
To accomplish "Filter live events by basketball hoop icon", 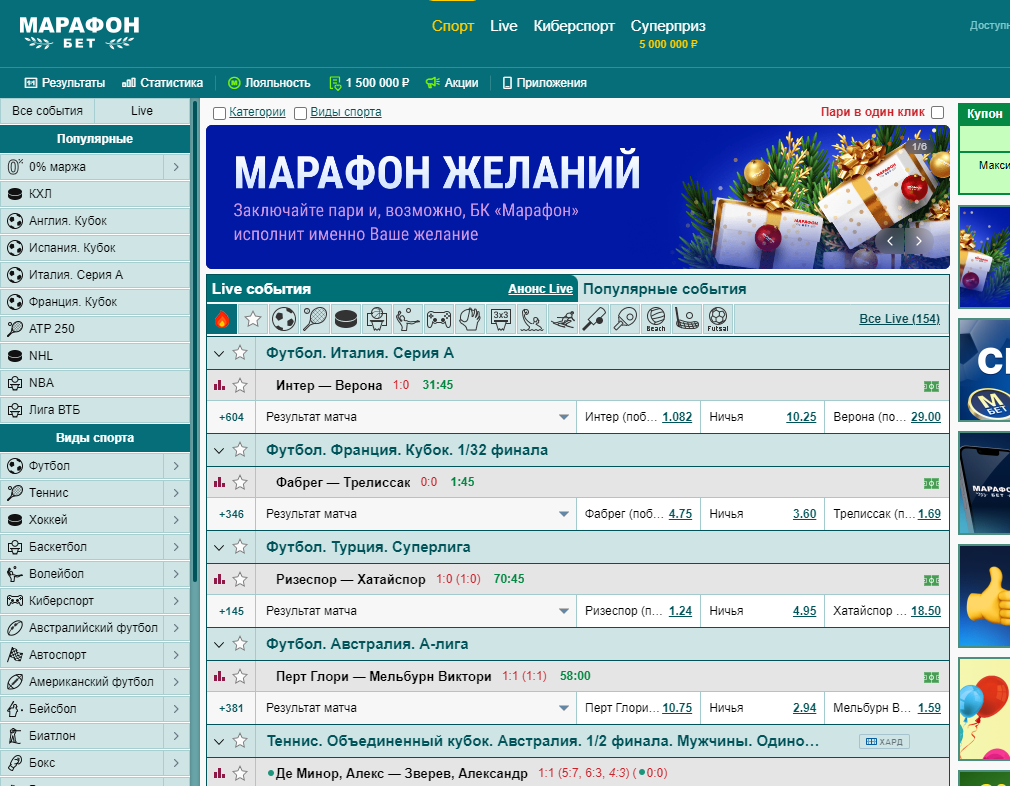I will [x=377, y=319].
